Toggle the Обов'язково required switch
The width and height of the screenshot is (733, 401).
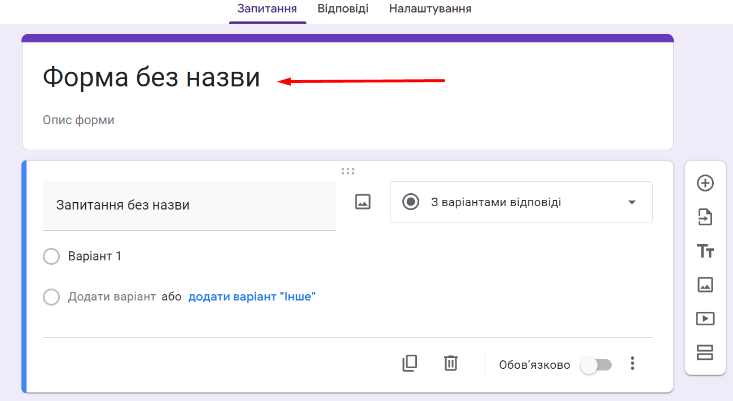coord(595,365)
